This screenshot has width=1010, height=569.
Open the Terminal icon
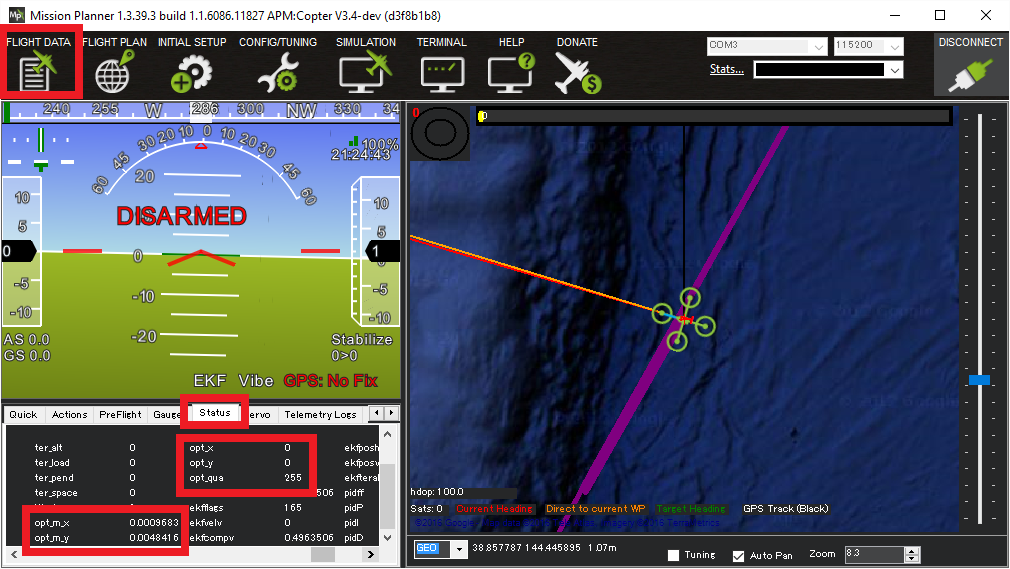(x=441, y=73)
